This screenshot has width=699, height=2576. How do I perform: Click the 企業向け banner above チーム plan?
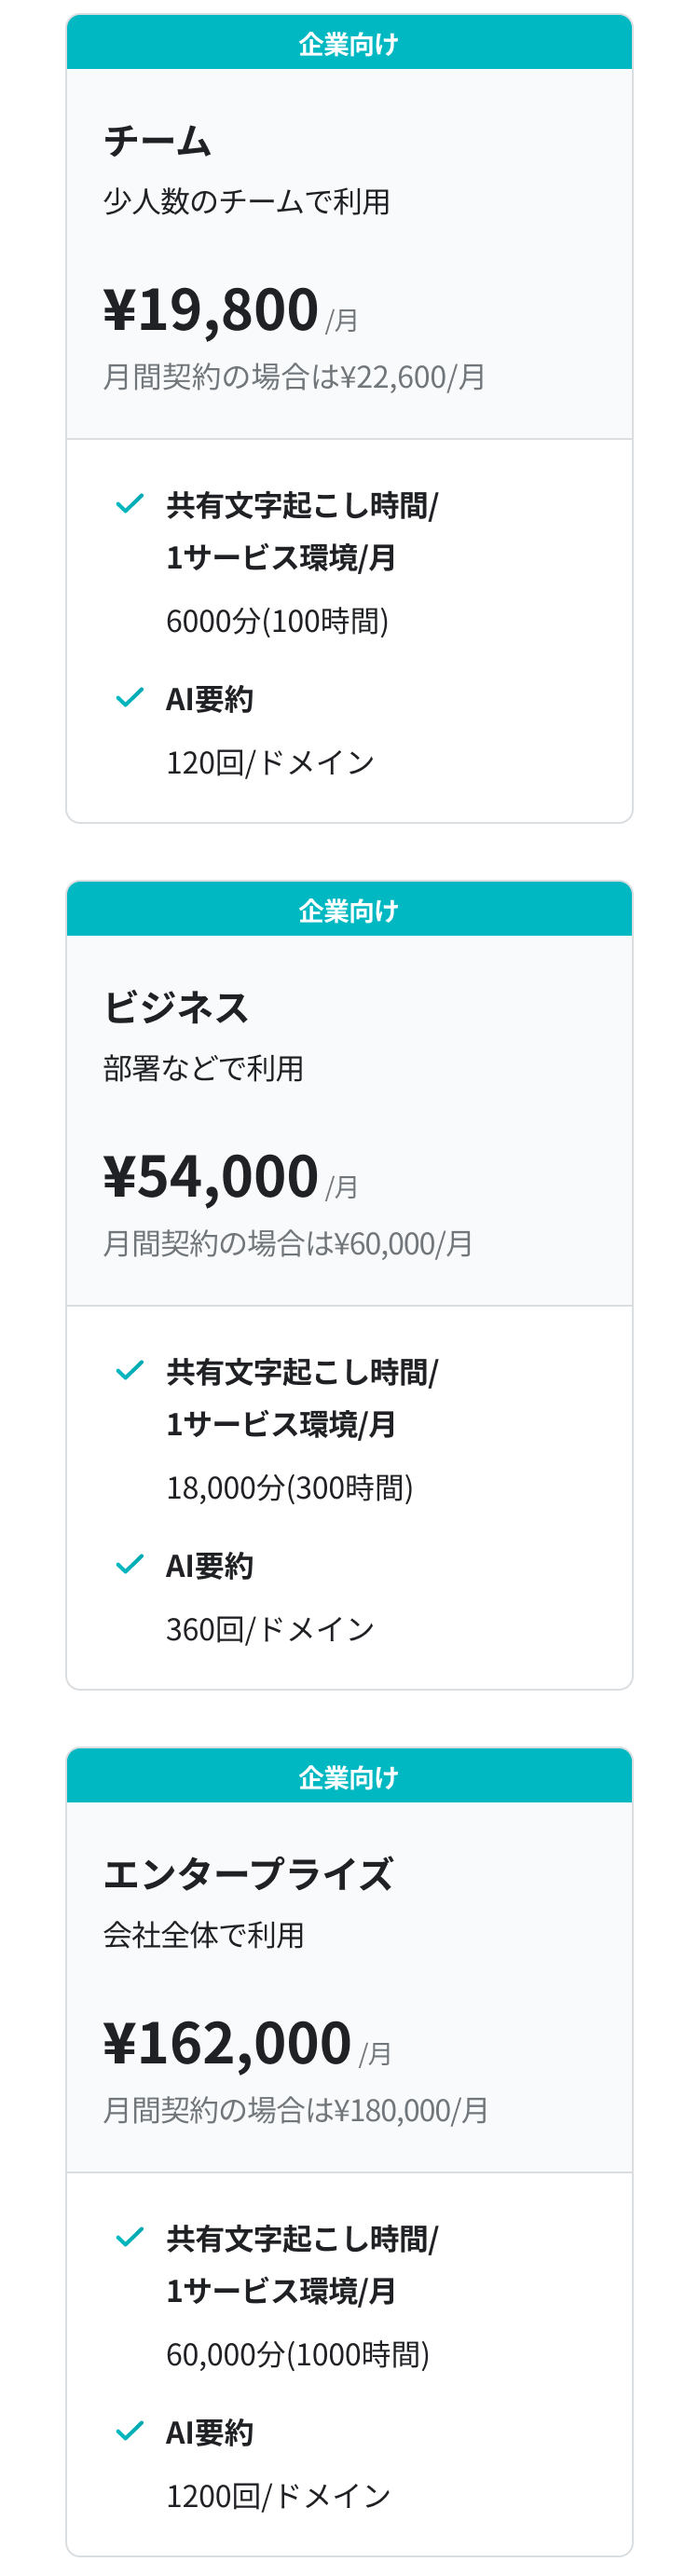[x=349, y=44]
